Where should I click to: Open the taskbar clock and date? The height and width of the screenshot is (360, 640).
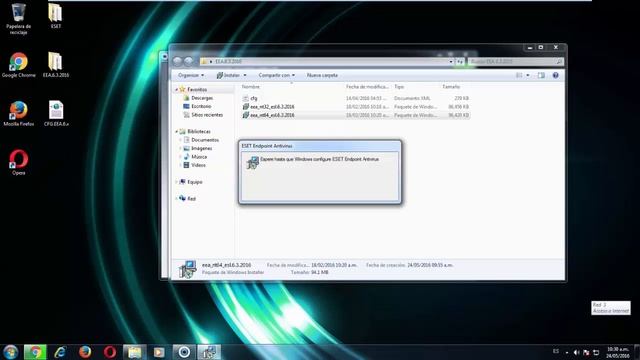coord(618,352)
